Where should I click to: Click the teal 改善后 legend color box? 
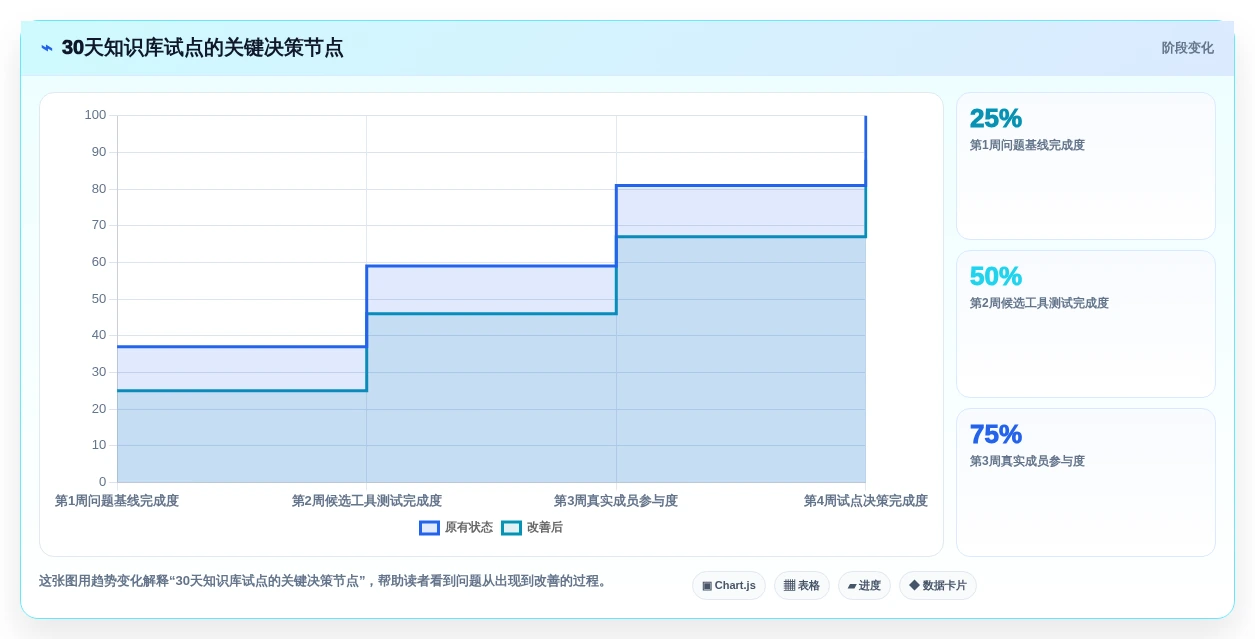pyautogui.click(x=511, y=528)
